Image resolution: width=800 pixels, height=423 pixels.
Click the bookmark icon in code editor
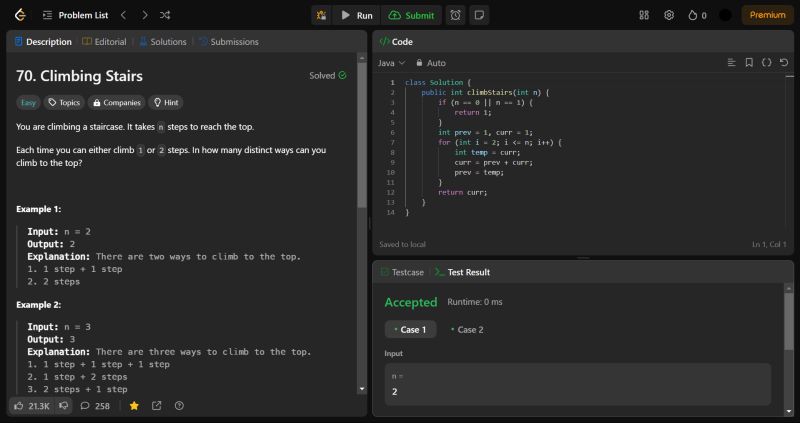(x=749, y=63)
